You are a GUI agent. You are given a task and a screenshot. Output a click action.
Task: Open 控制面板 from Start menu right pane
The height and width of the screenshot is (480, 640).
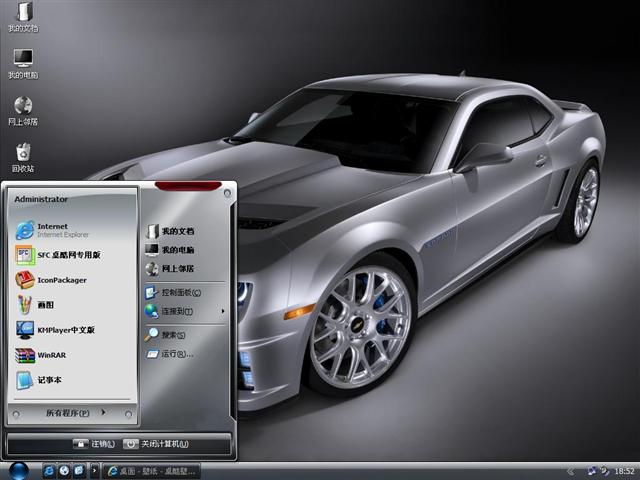[x=180, y=293]
